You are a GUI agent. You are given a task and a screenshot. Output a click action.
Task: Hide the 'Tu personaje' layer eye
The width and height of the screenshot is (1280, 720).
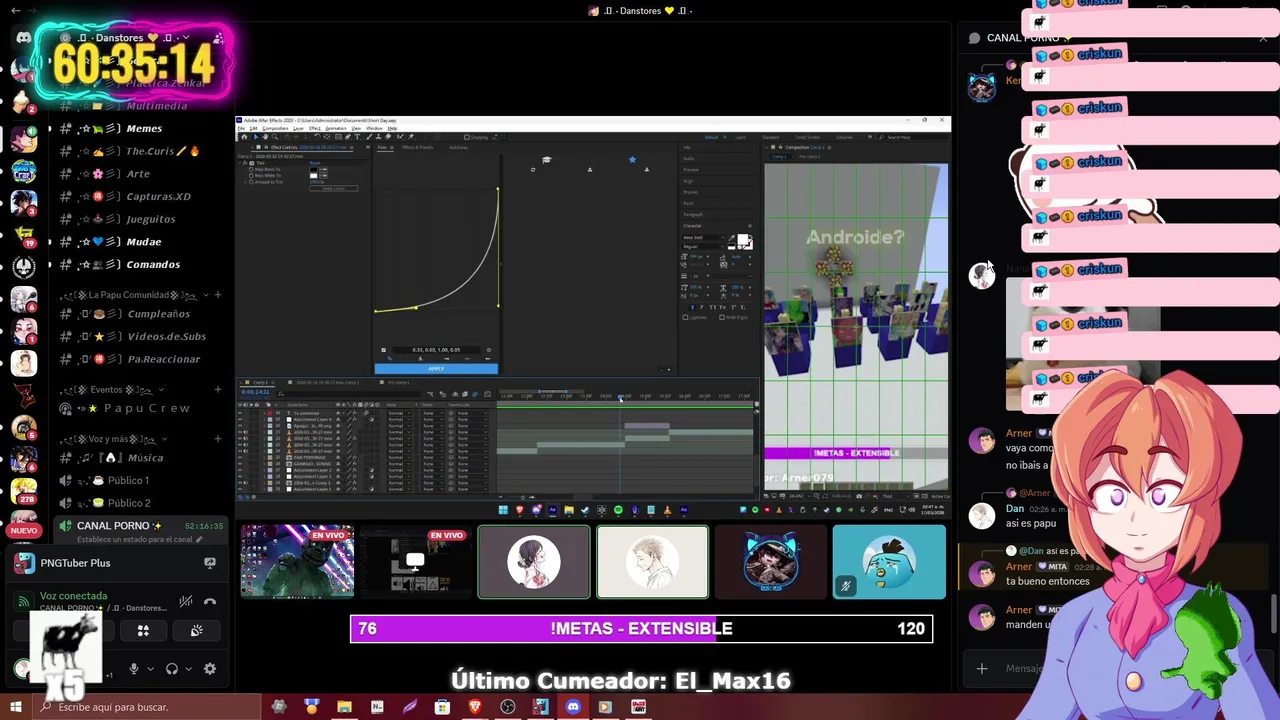(x=240, y=413)
